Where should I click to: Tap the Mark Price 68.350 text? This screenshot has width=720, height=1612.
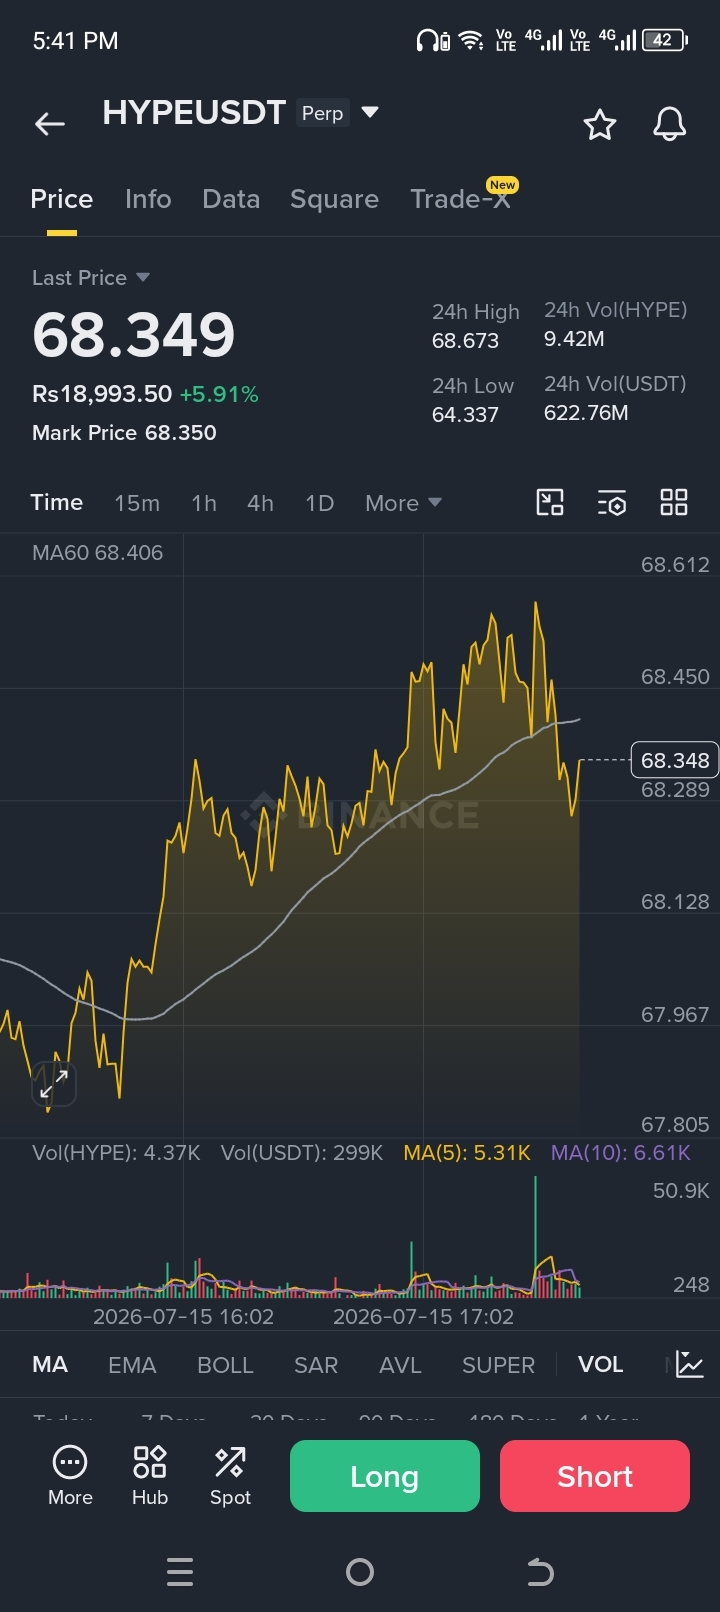[124, 432]
